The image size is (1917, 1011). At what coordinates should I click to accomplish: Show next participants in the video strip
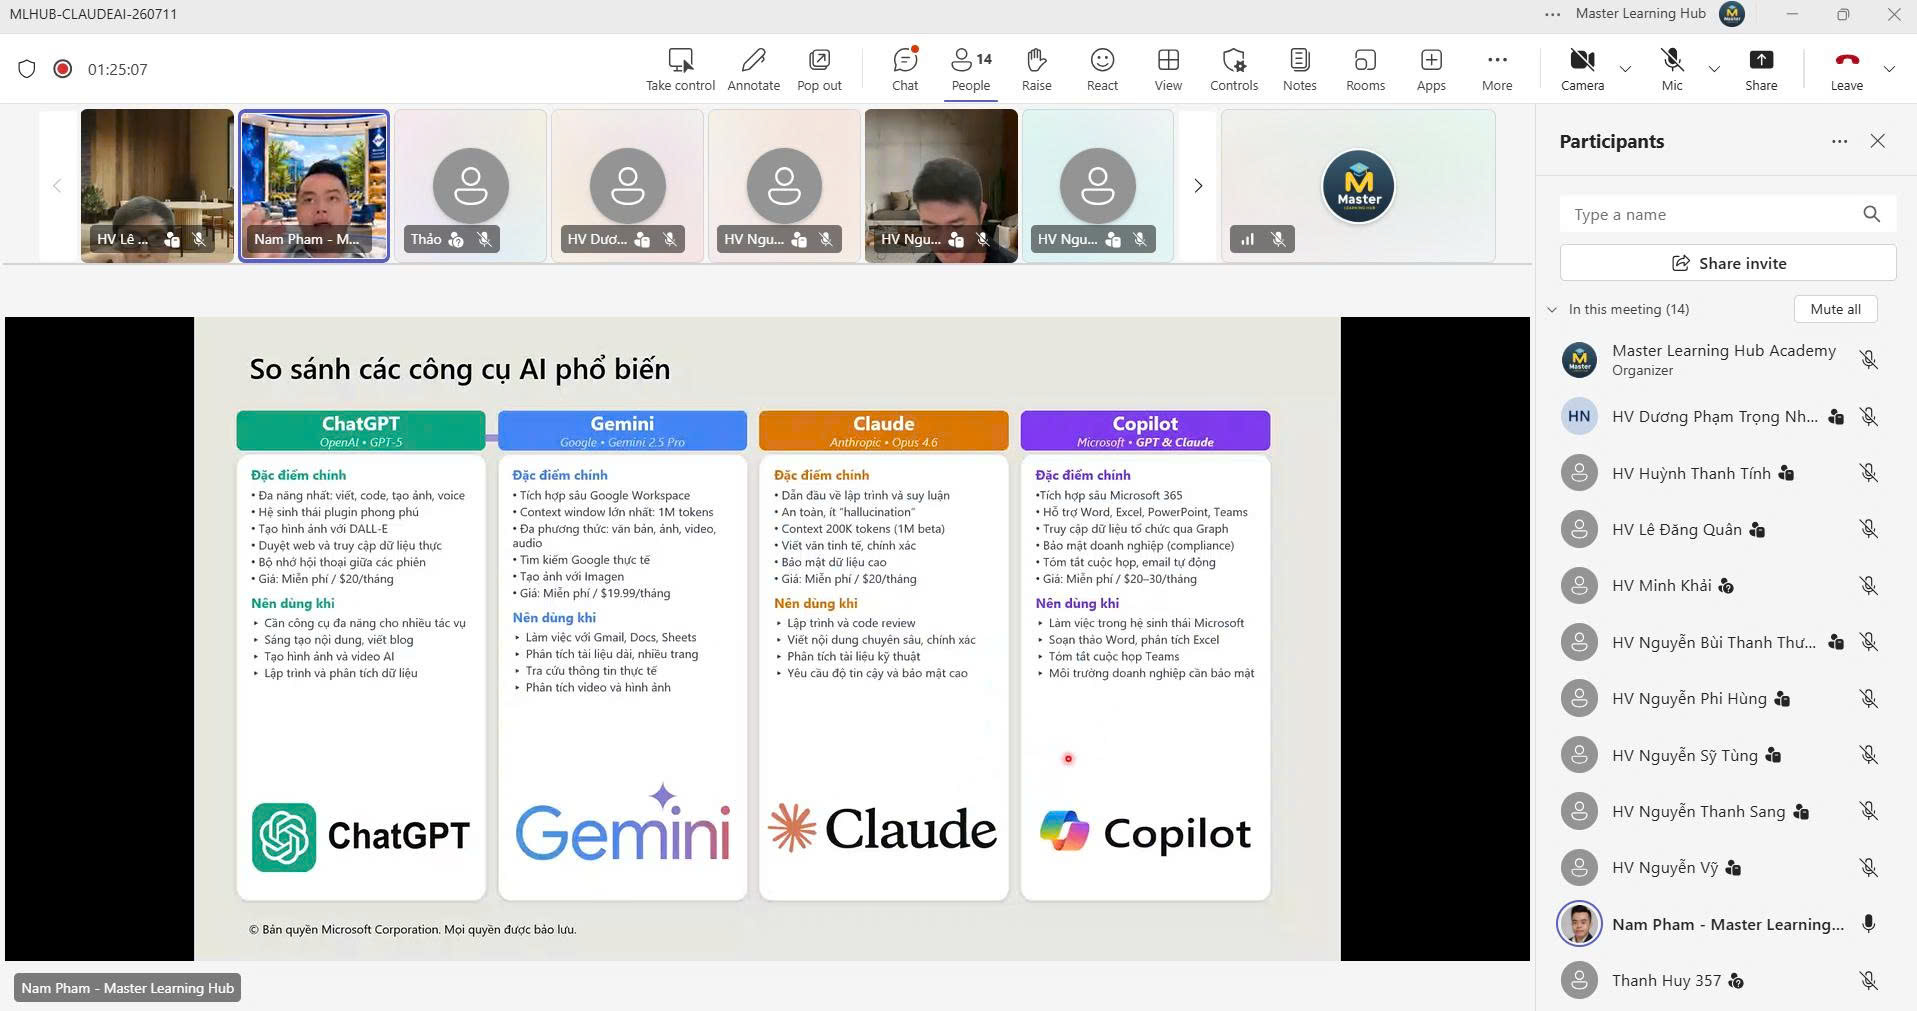click(x=1198, y=186)
